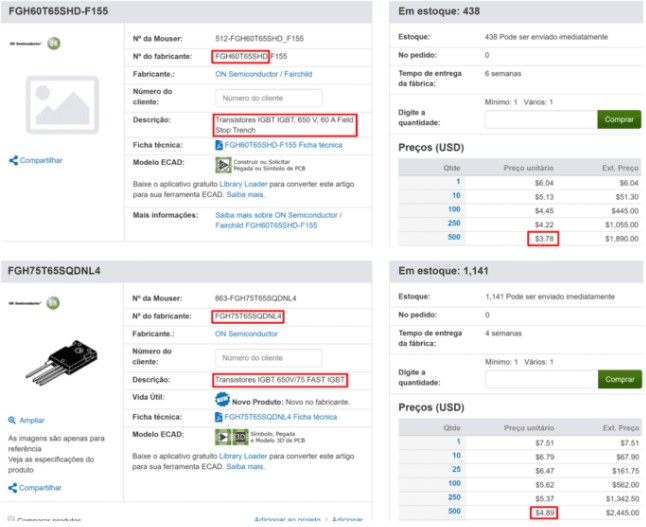
Task: Select quantity 10 at $6.79 unit price
Action: [456, 455]
